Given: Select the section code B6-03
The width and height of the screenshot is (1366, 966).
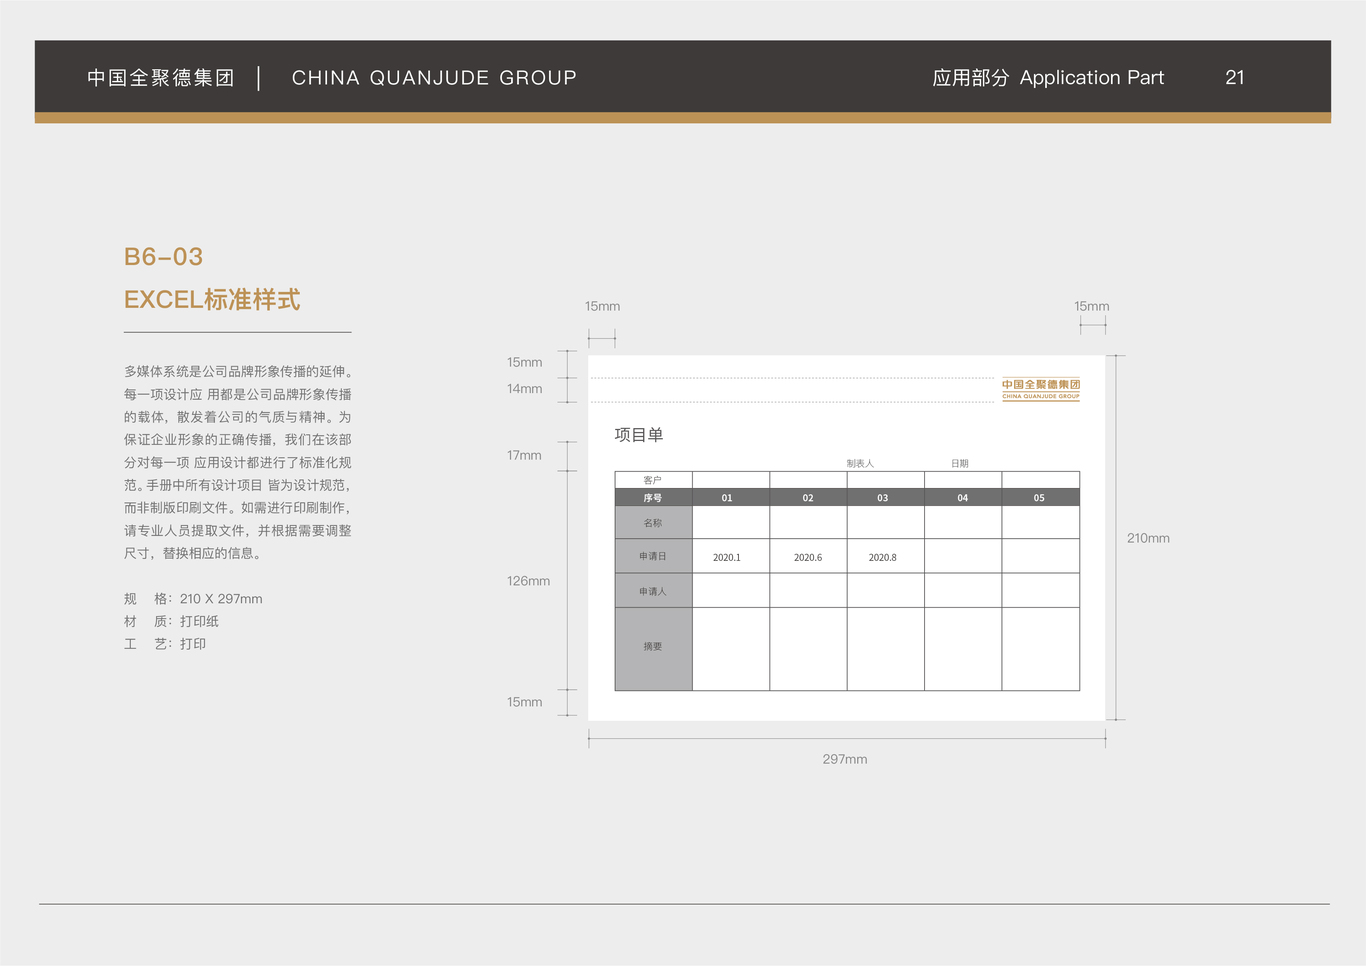Looking at the screenshot, I should click(163, 257).
